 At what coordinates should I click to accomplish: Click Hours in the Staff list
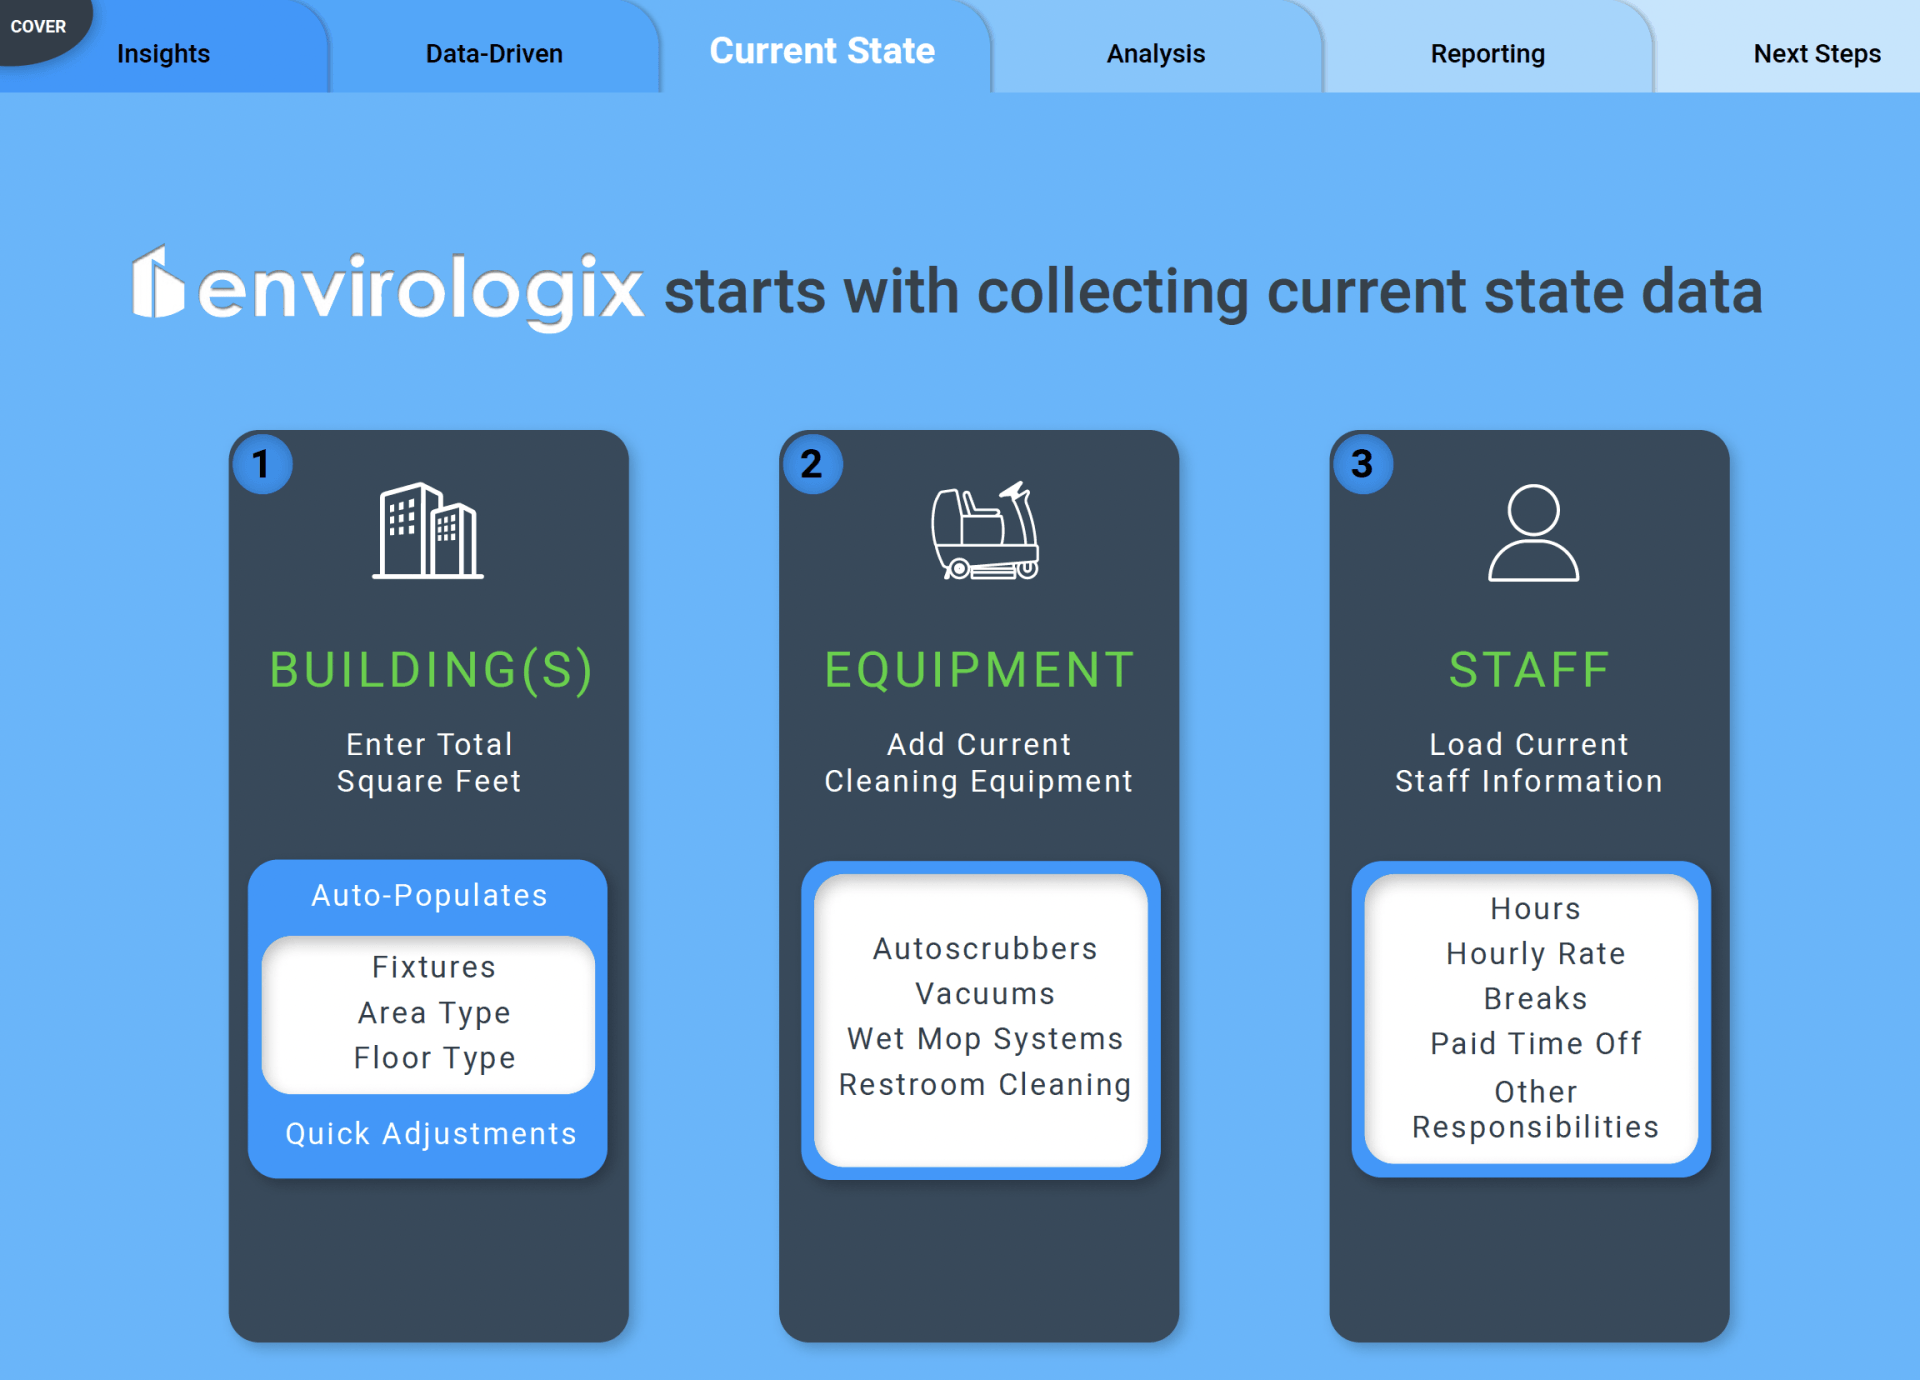coord(1535,908)
